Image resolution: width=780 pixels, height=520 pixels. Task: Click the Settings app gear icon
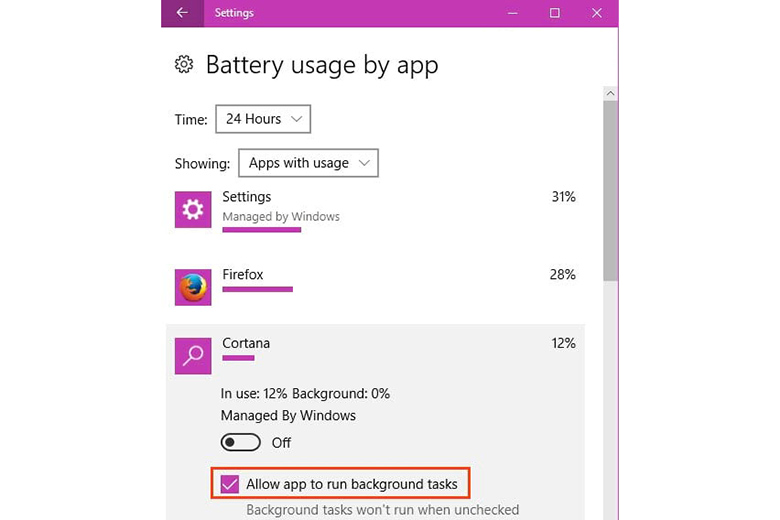pyautogui.click(x=193, y=210)
